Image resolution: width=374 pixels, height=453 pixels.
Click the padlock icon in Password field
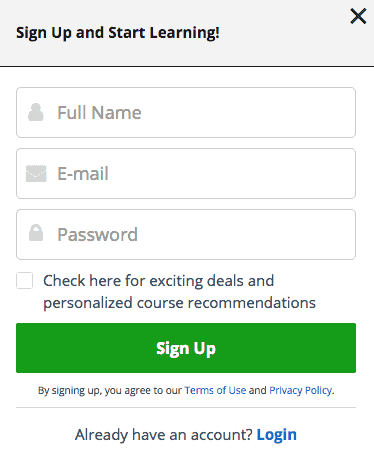coord(36,233)
